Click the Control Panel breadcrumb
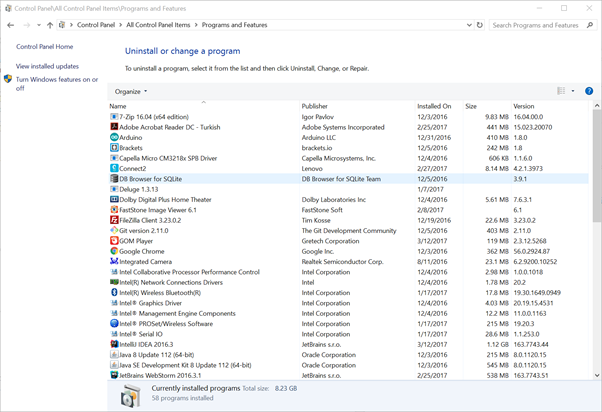 pos(96,25)
